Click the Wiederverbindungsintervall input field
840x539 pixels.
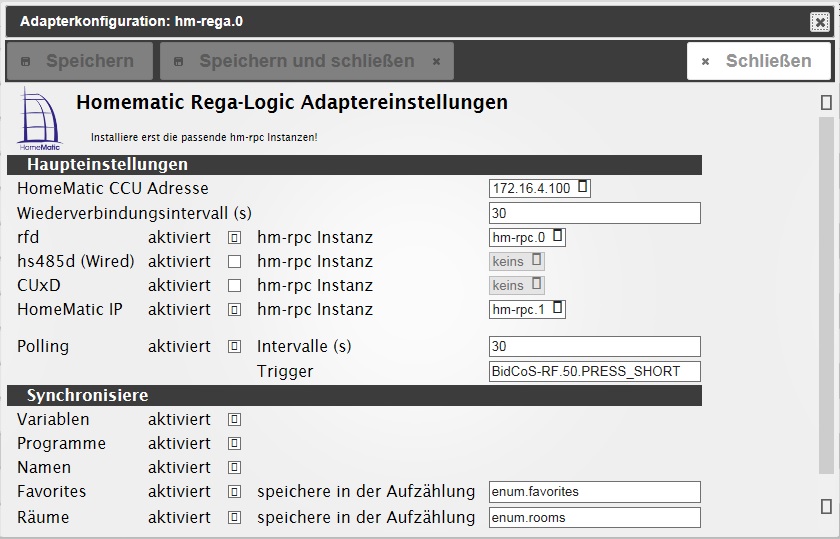(594, 213)
